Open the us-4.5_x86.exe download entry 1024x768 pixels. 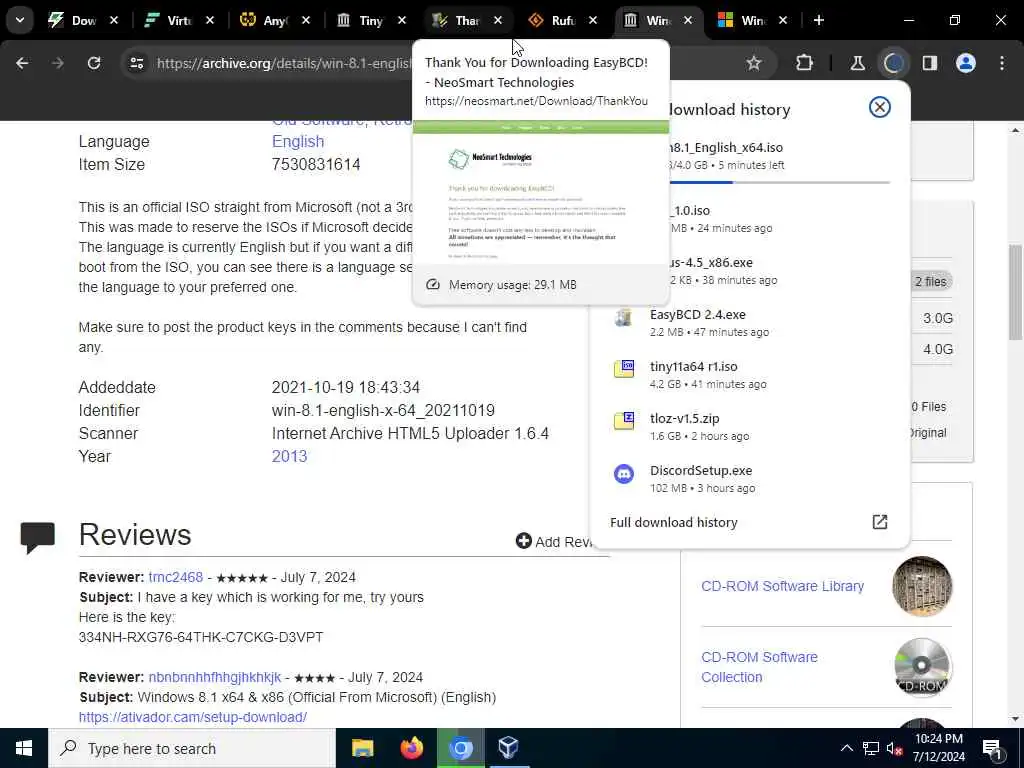pos(749,271)
